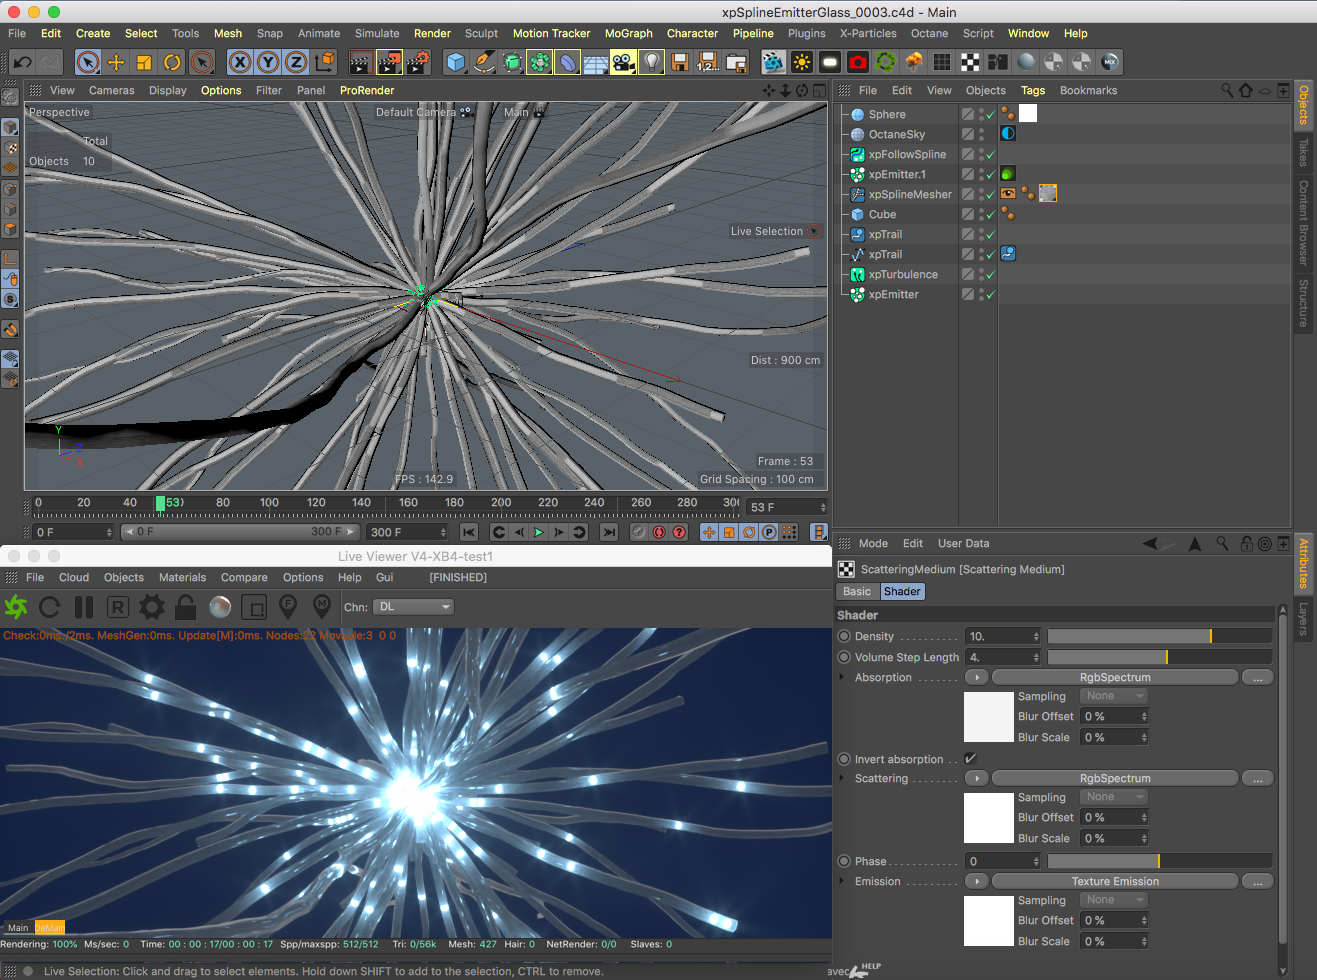
Task: Expand the Scattering shader arrow button
Action: tap(976, 778)
